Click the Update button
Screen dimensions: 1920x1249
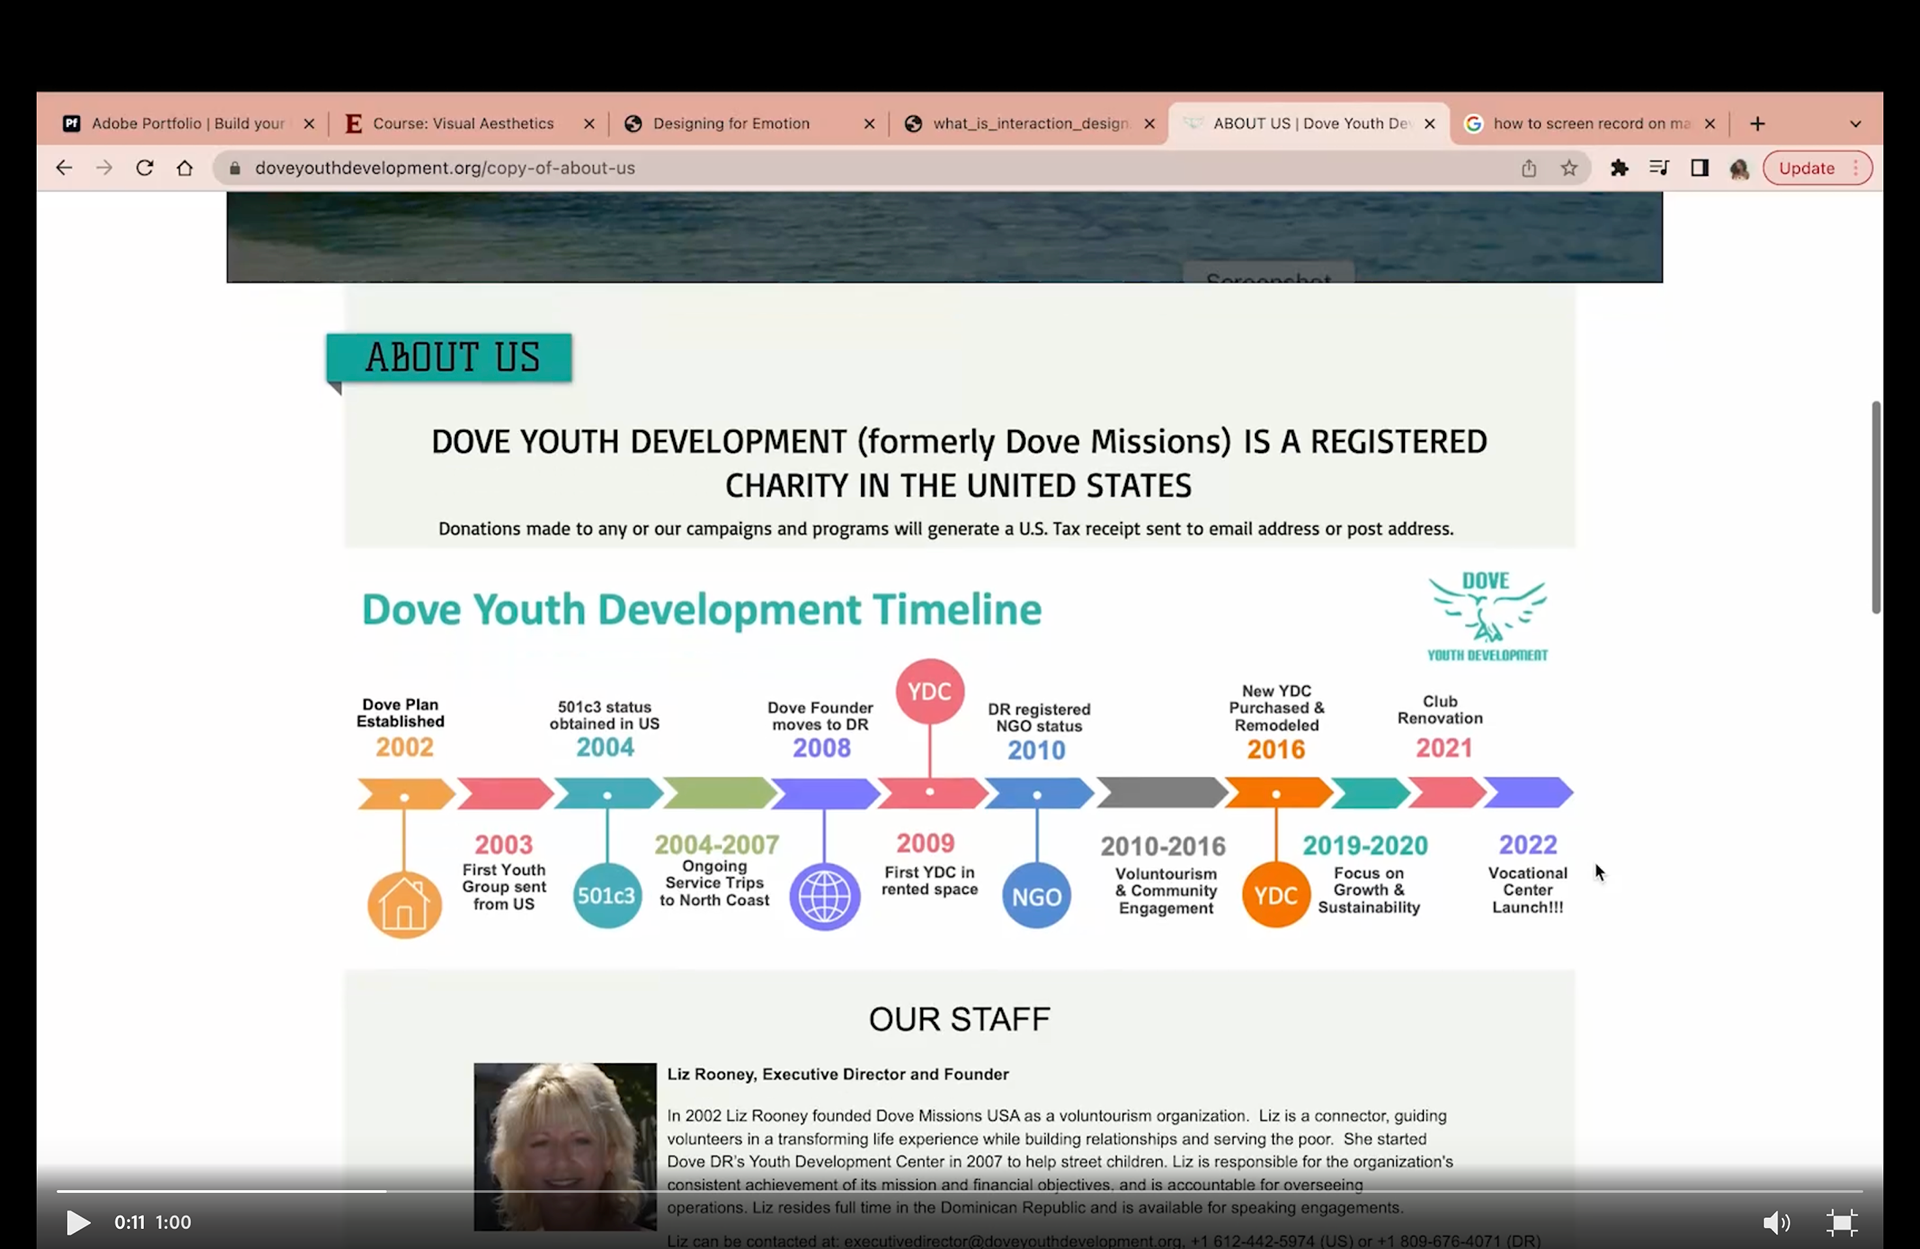coord(1806,168)
